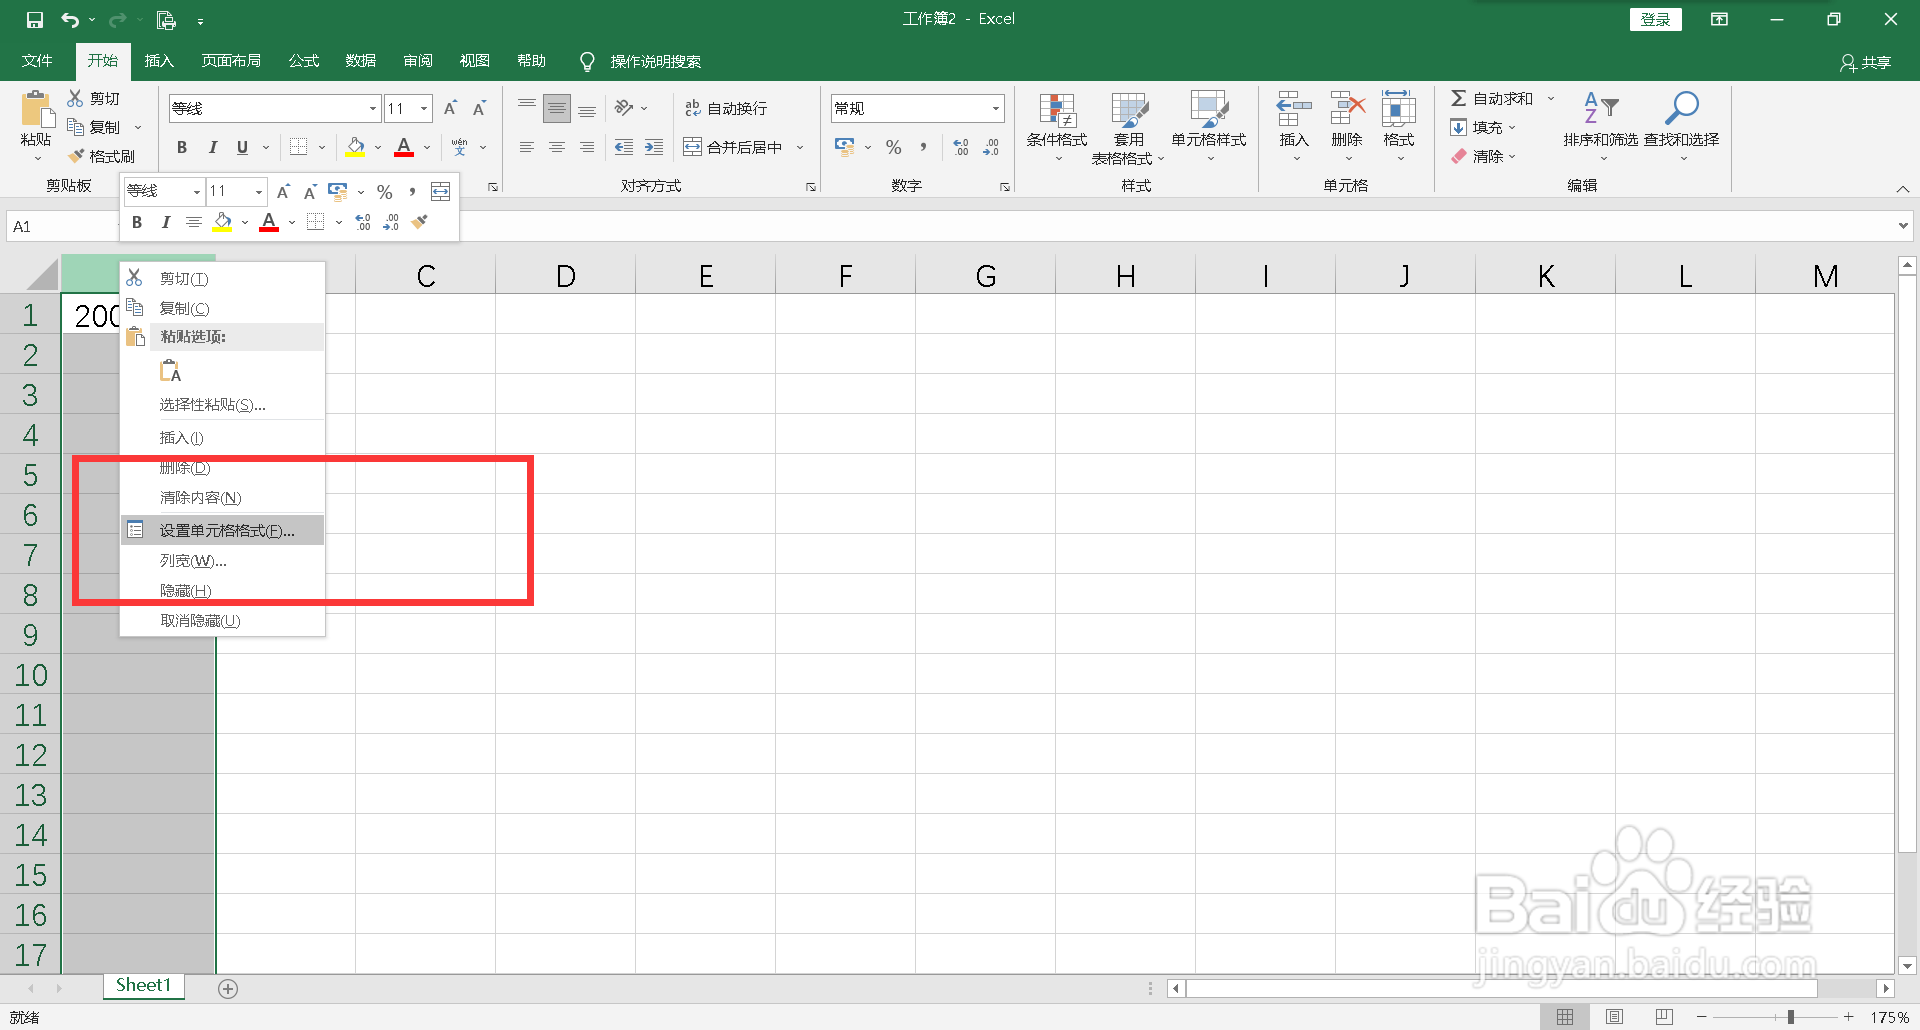Click Paste Keep Text Only icon in menu
The width and height of the screenshot is (1920, 1030).
click(x=171, y=371)
